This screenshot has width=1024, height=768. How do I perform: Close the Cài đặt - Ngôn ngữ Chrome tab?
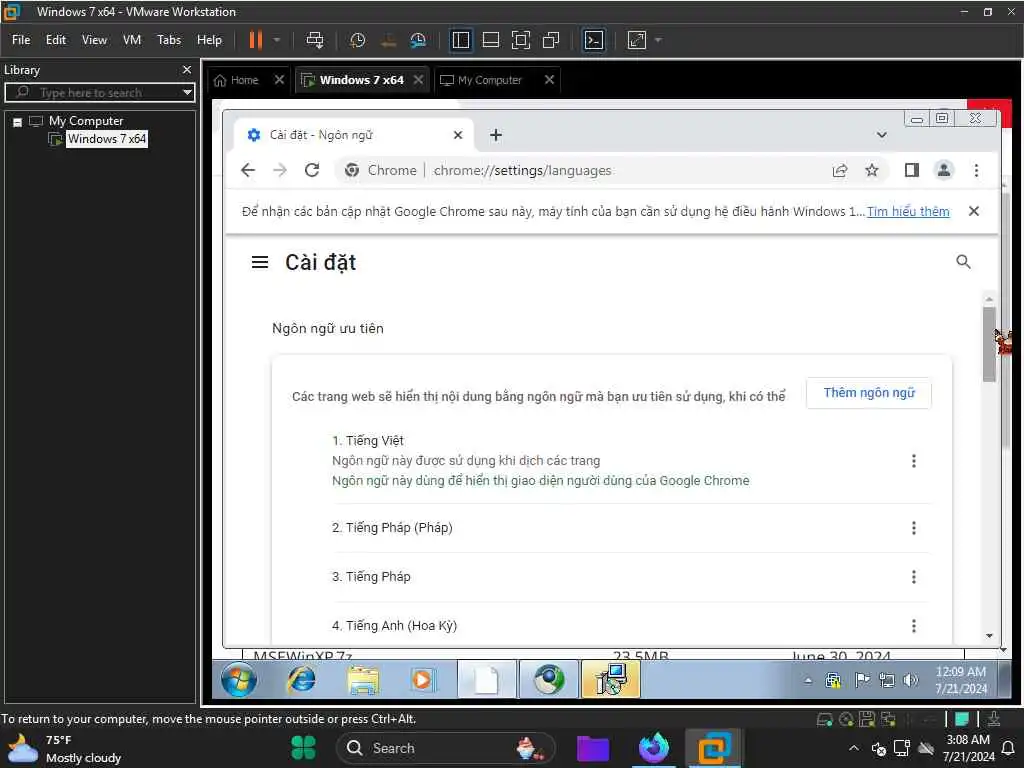(x=458, y=135)
